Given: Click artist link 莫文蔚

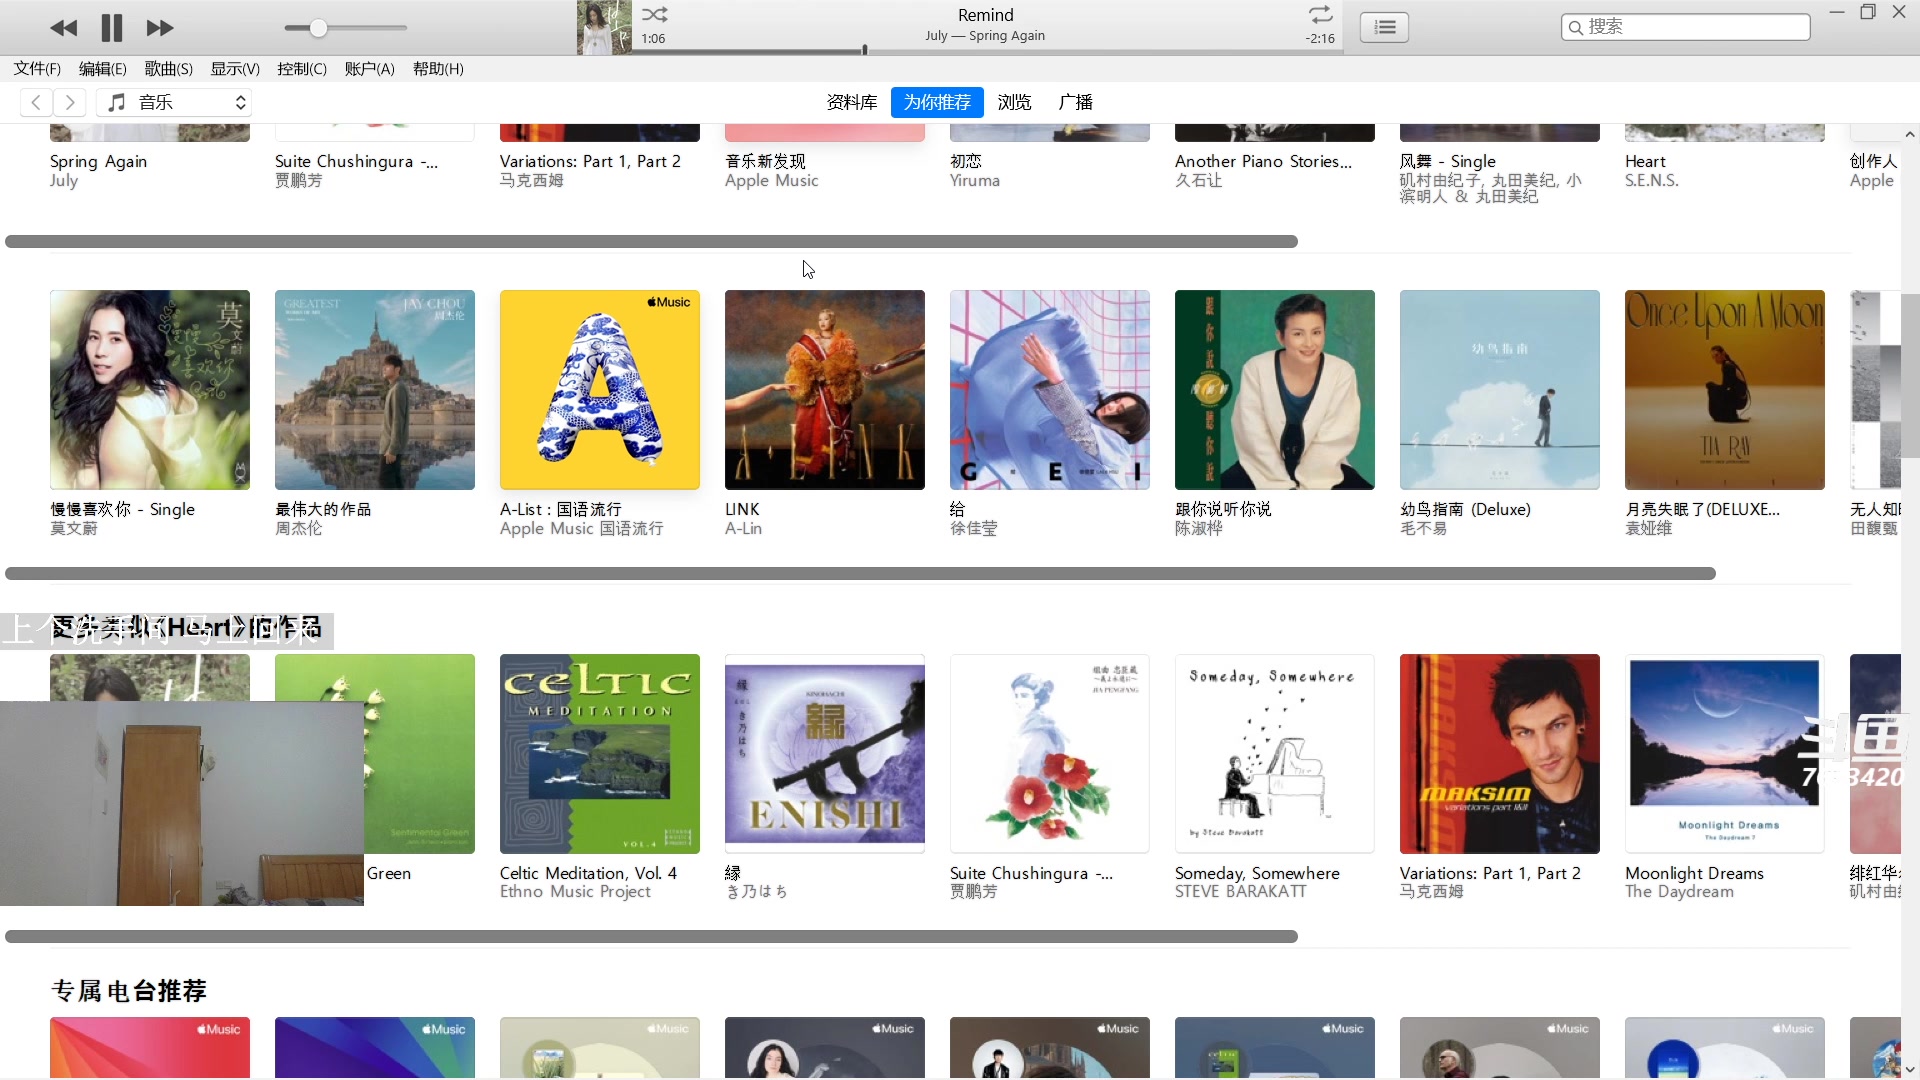Looking at the screenshot, I should (x=74, y=528).
